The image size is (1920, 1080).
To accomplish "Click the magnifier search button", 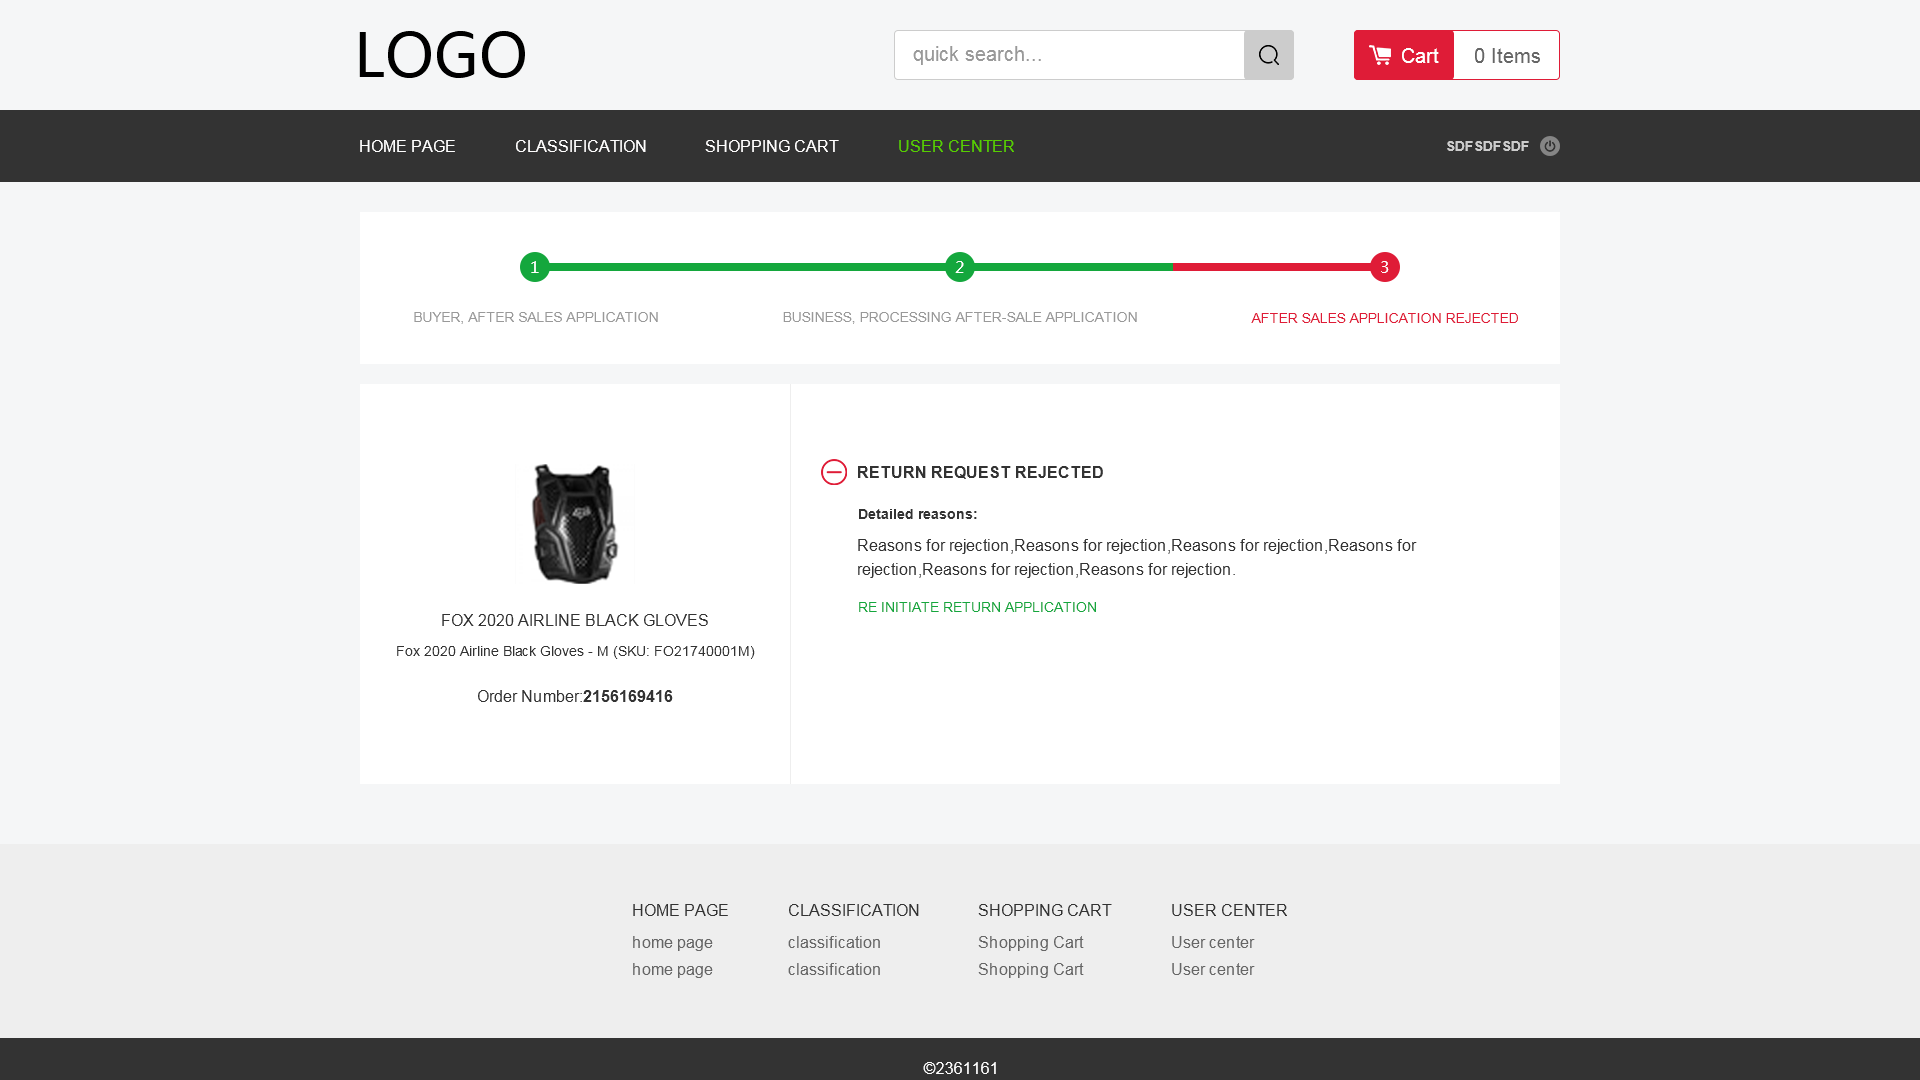I will click(1268, 55).
